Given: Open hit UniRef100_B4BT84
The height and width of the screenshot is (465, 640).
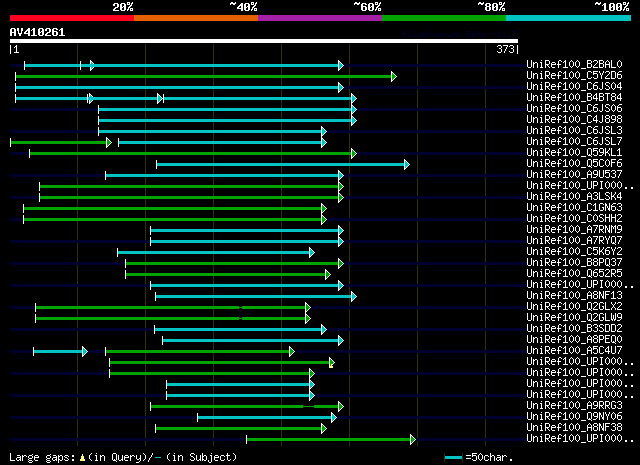Looking at the screenshot, I should coord(574,98).
